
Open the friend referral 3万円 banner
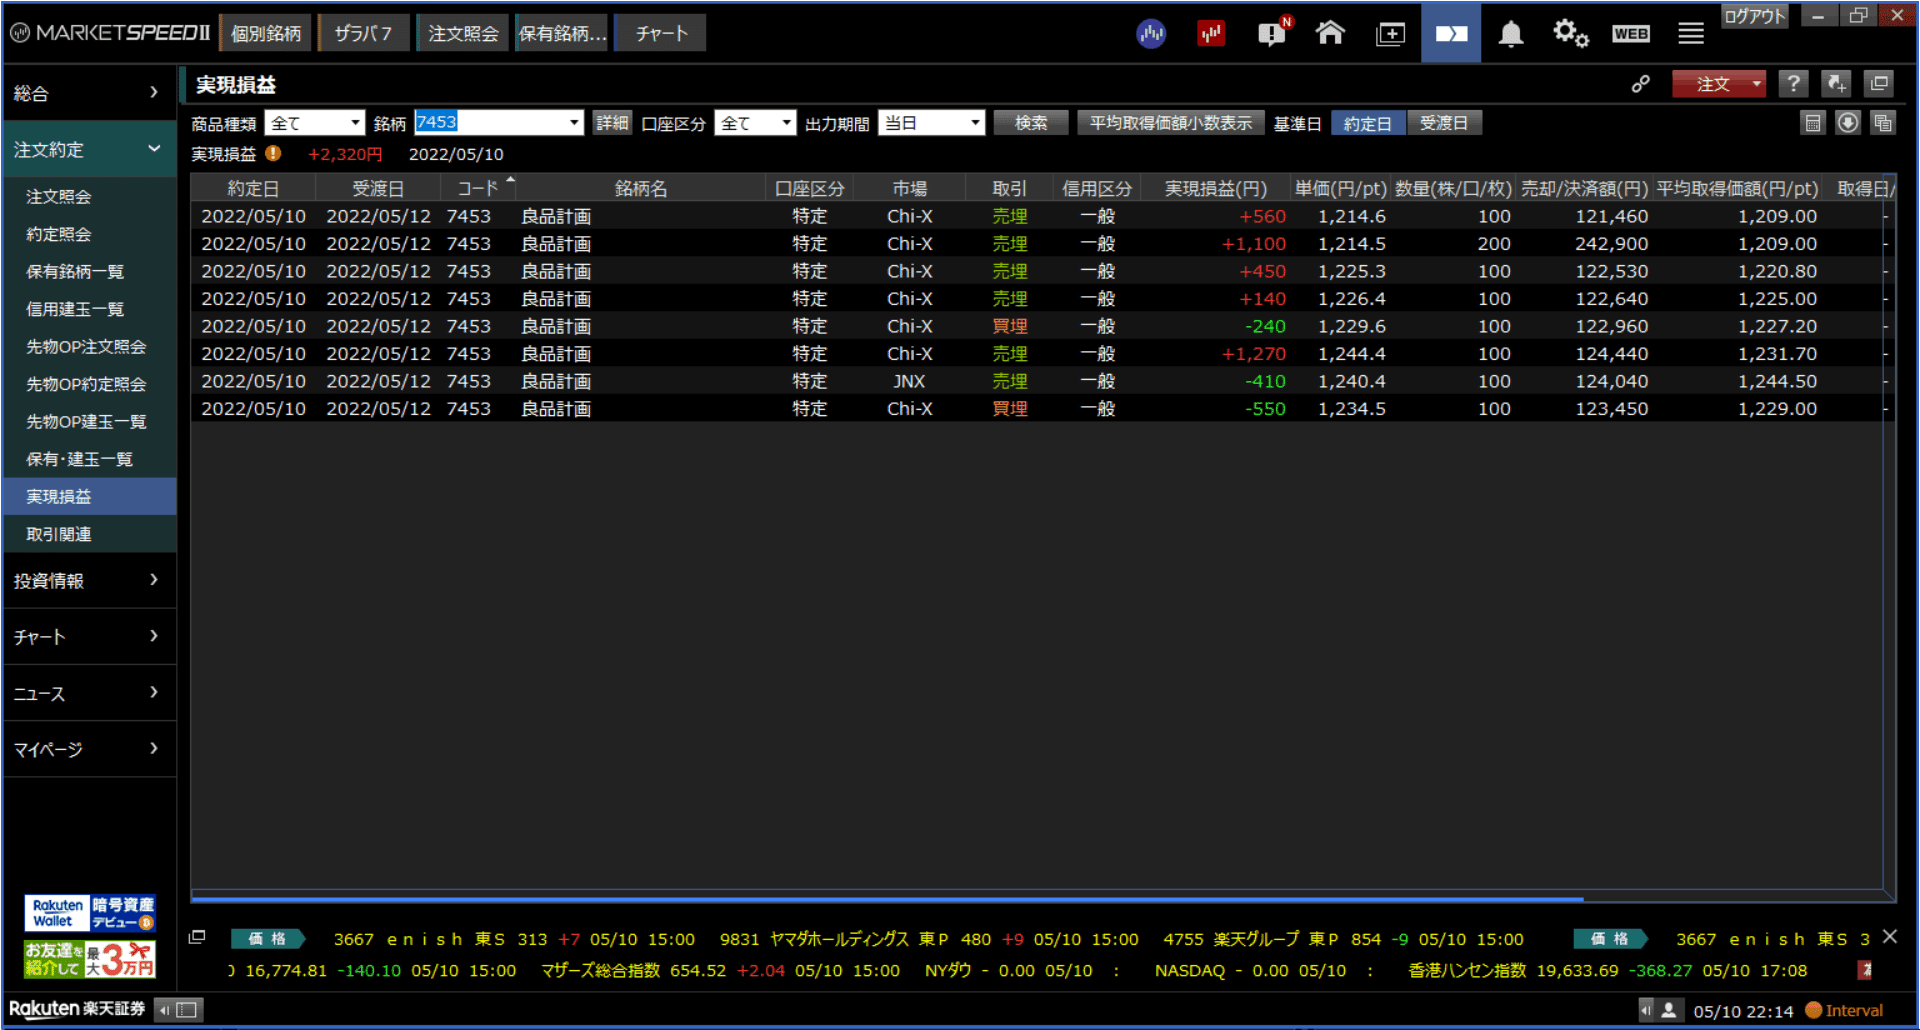point(90,959)
